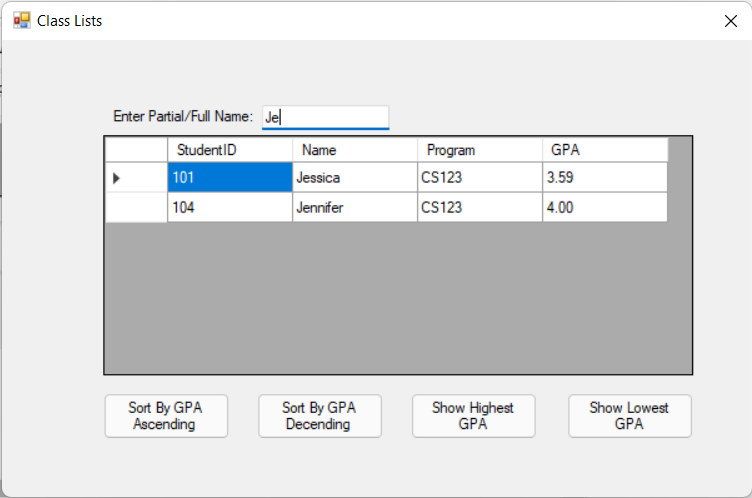
Task: Select the StudentID cell containing 101
Action: 230,178
